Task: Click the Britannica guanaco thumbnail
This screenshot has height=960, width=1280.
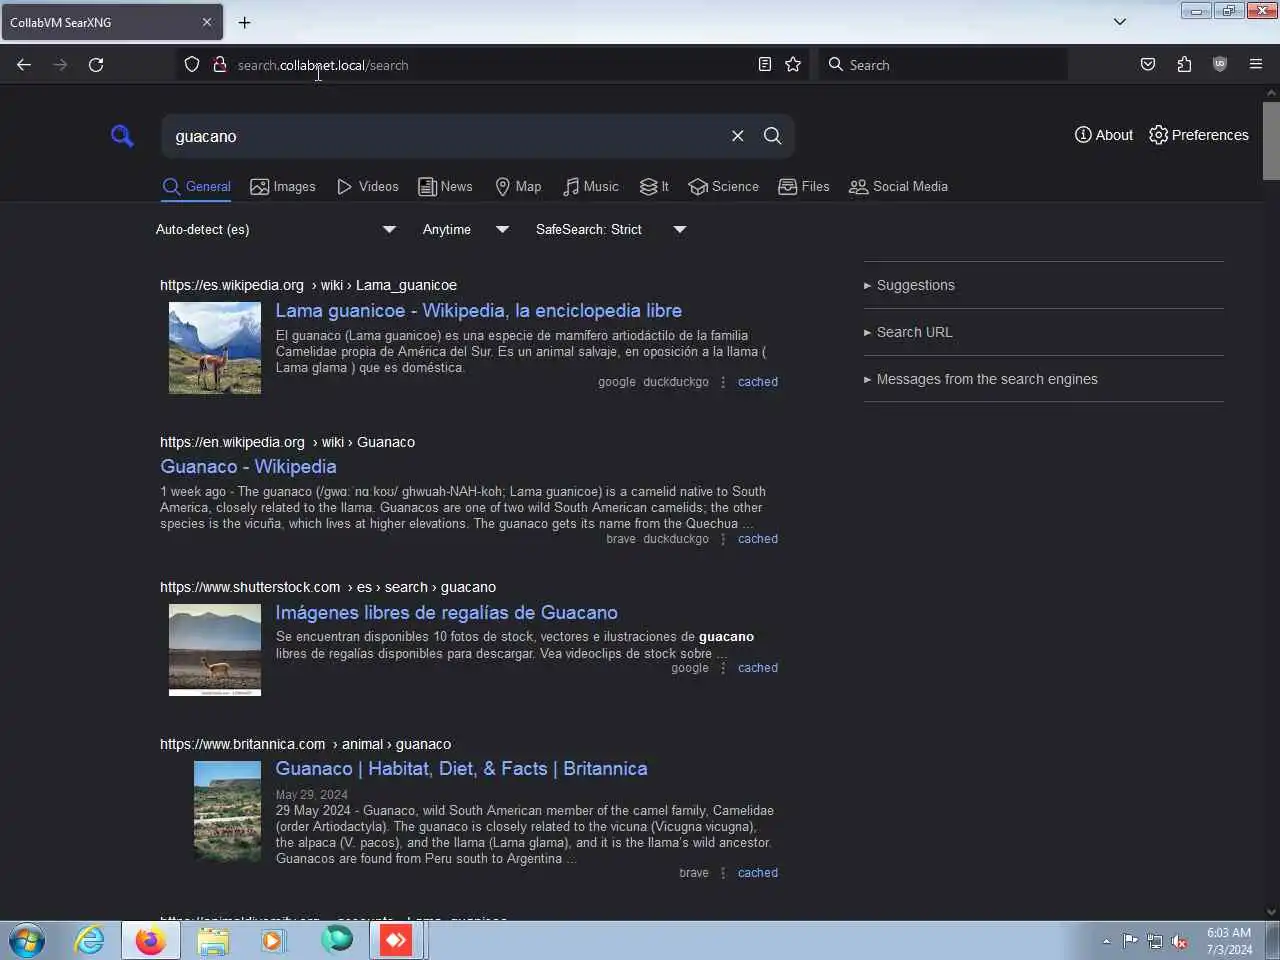Action: pyautogui.click(x=227, y=812)
